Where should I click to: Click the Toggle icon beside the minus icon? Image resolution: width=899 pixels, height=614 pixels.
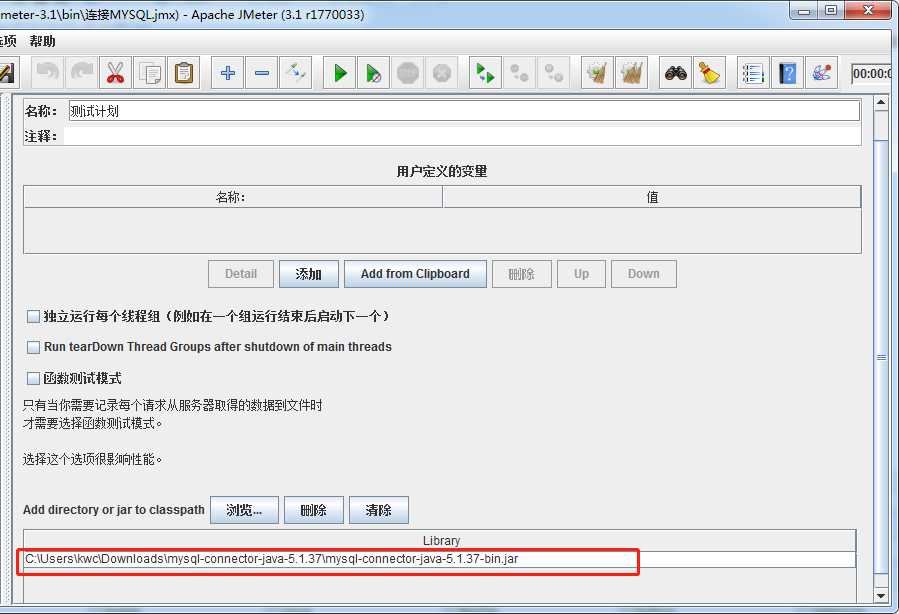coord(295,73)
